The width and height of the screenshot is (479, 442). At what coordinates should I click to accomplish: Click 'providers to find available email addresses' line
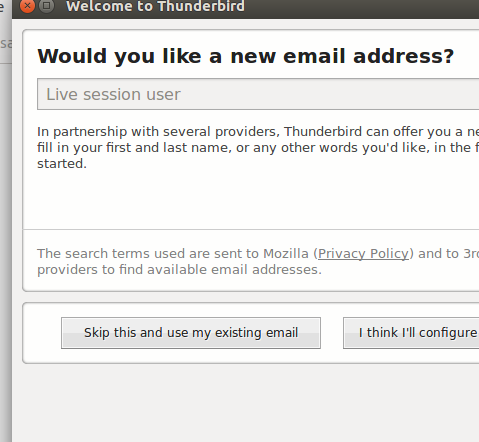click(x=179, y=270)
